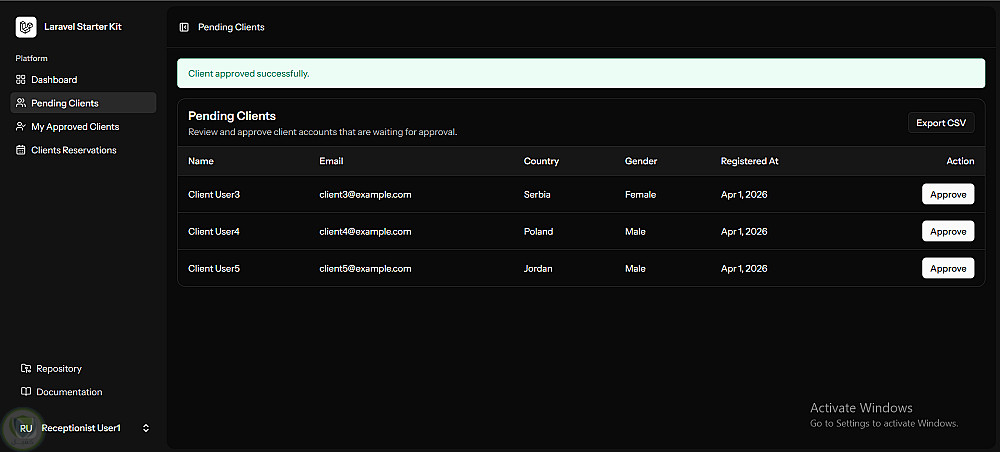Viewport: 1000px width, 452px height.
Task: Click the Female gender cell
Action: tap(640, 194)
